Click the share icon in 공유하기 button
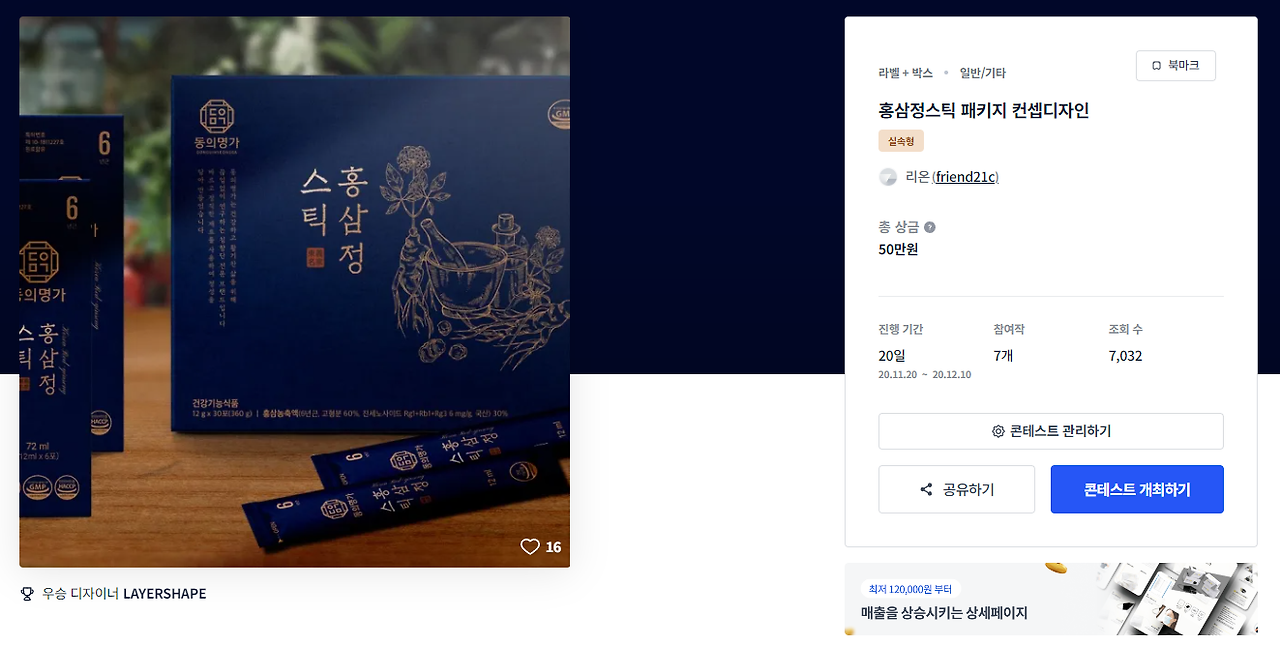Viewport: 1280px width, 645px height. pos(926,490)
